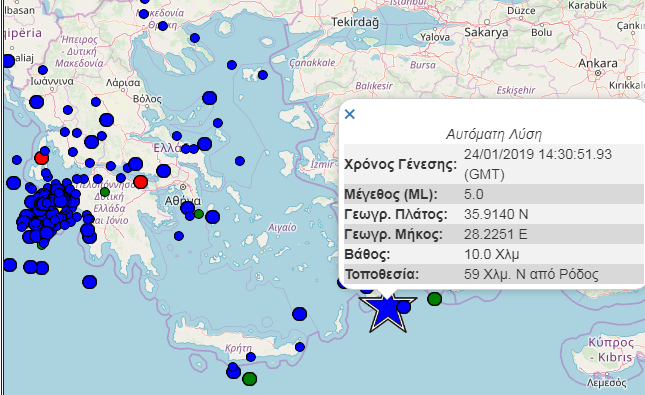Click the large blue marker below Λάρισα

click(x=107, y=120)
